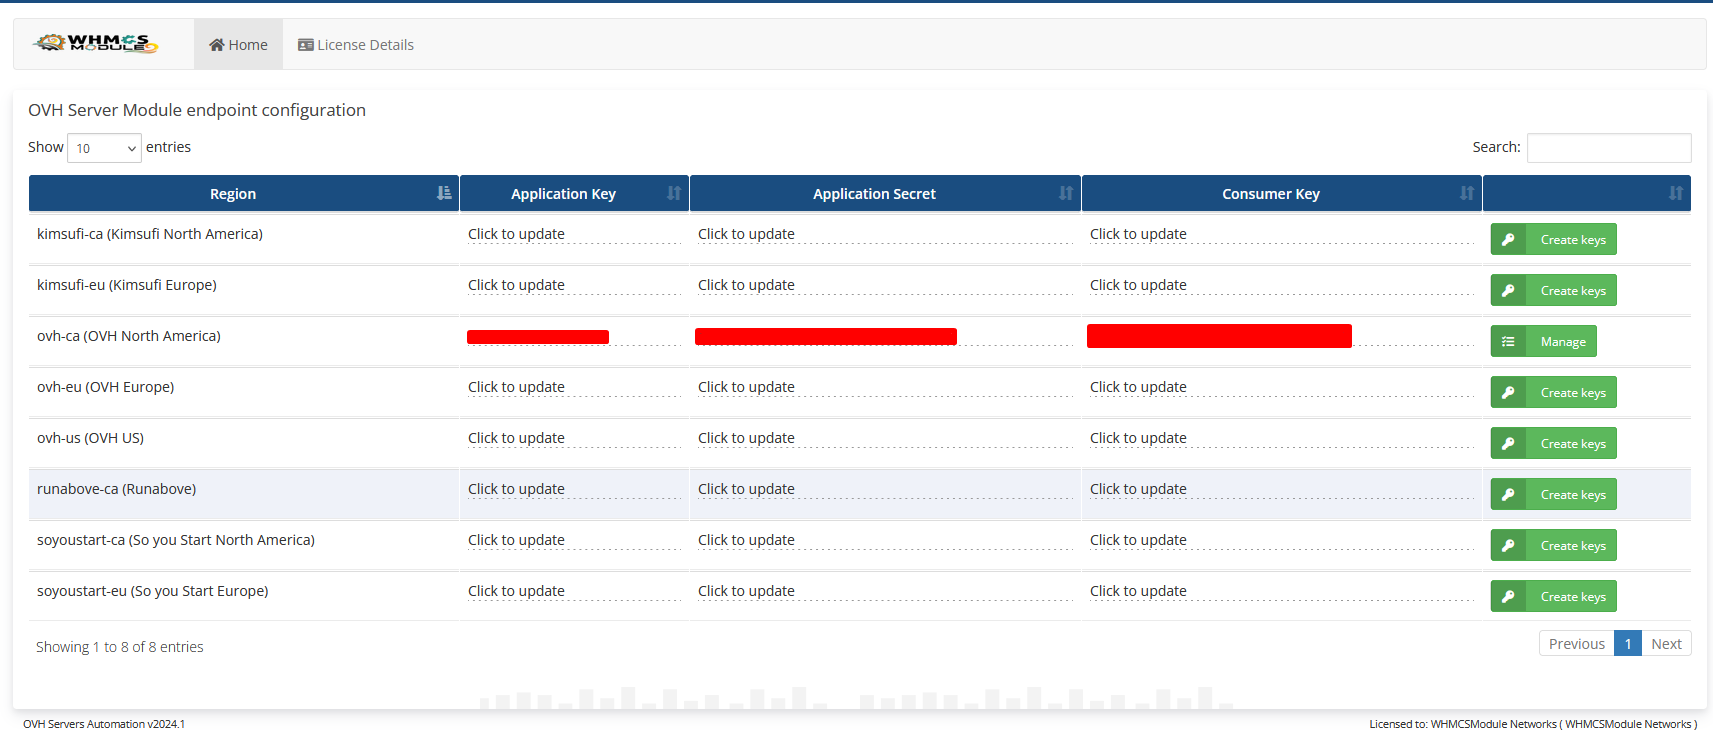Go to the Previous page
1713x749 pixels.
(x=1576, y=644)
